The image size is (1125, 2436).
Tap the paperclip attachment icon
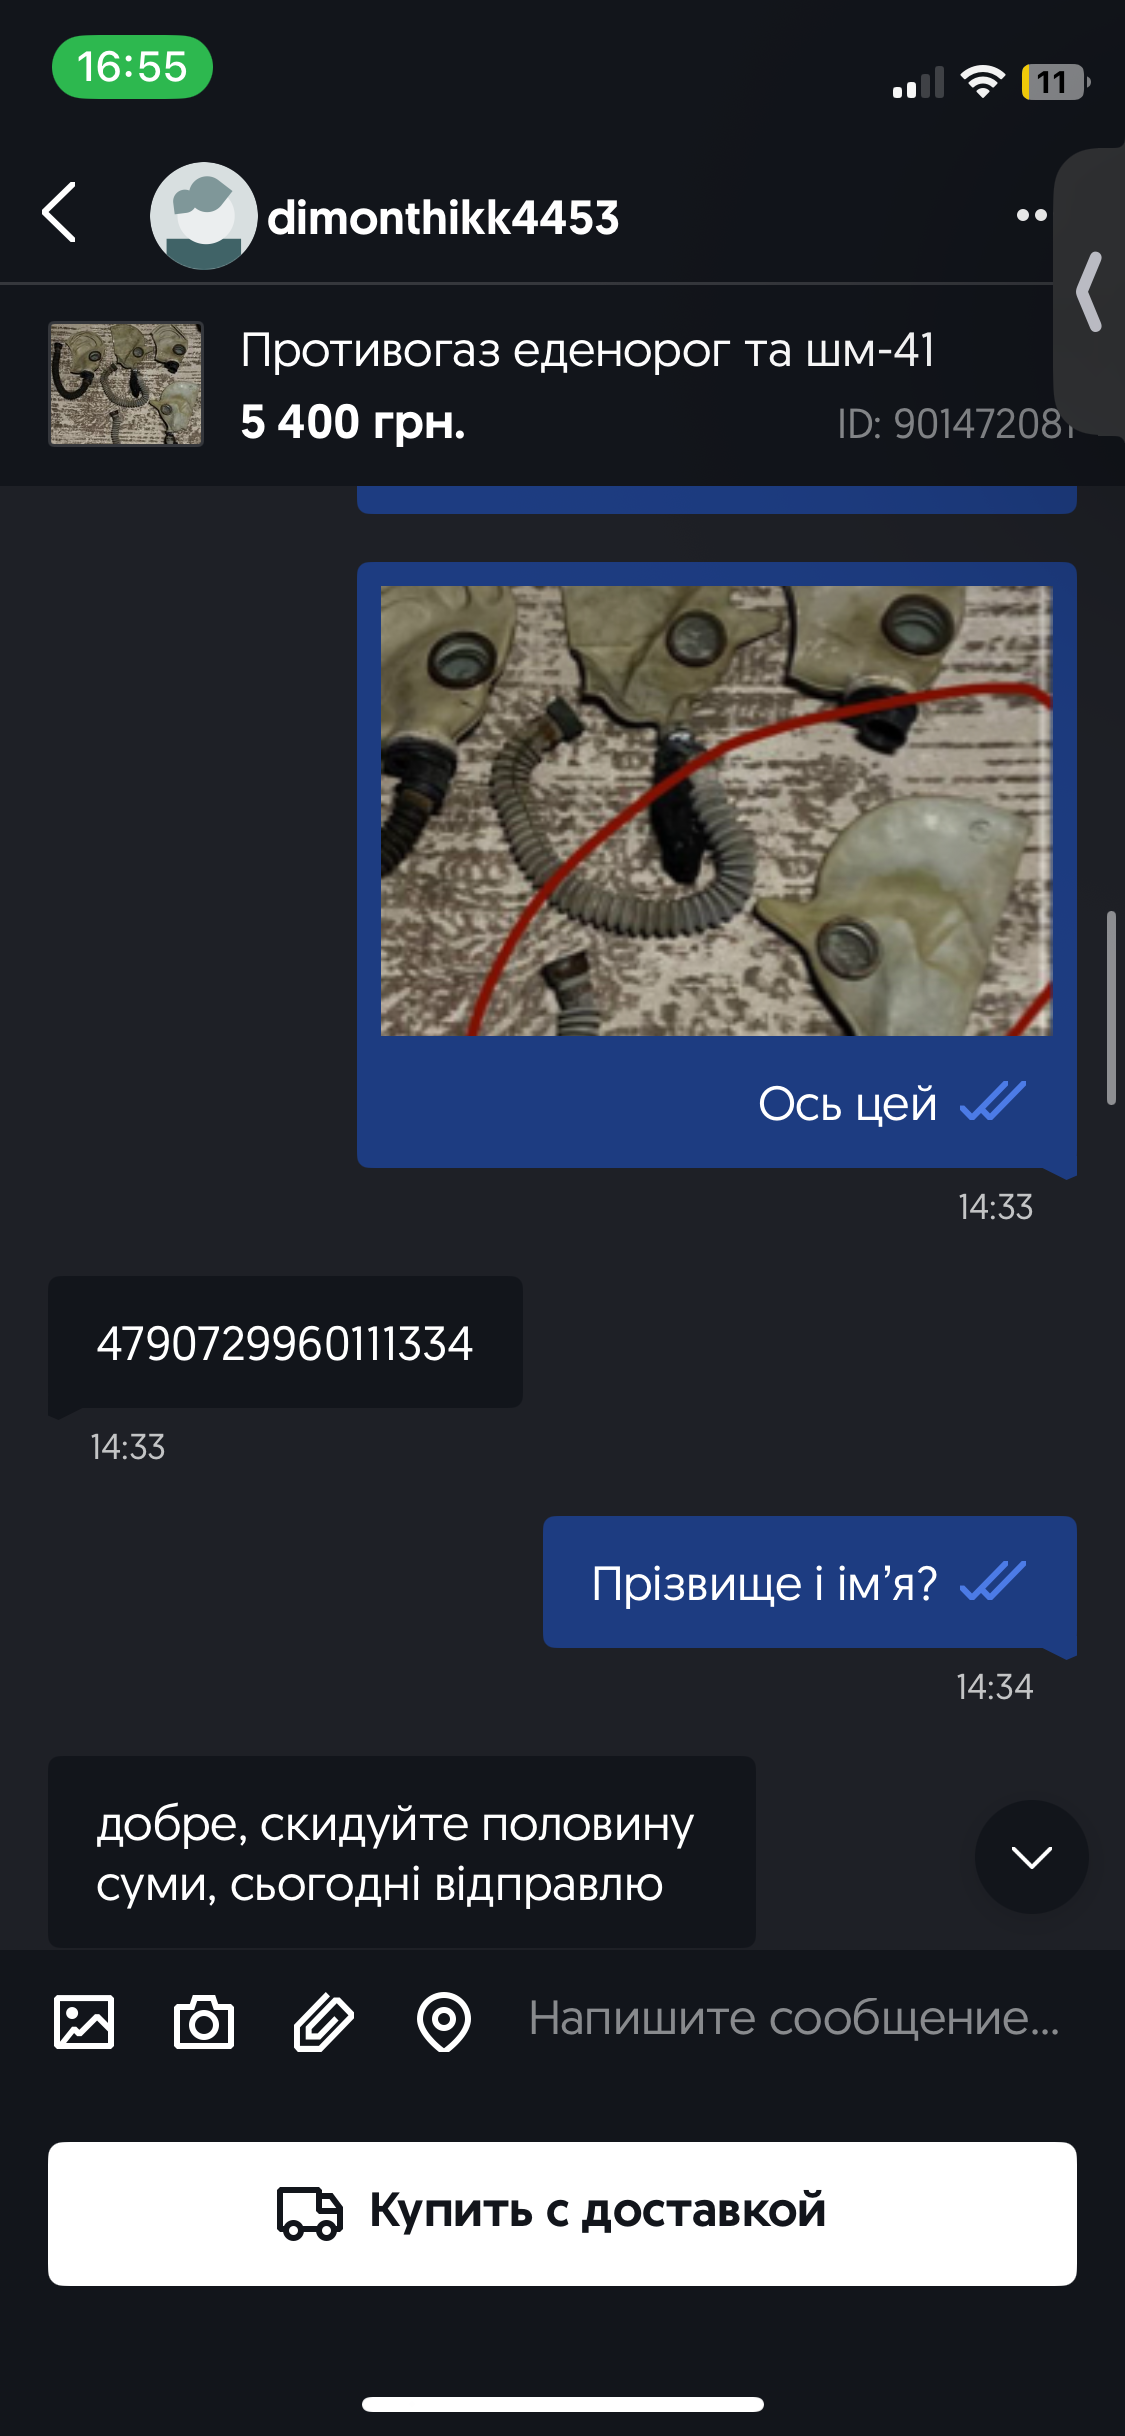click(x=323, y=2022)
